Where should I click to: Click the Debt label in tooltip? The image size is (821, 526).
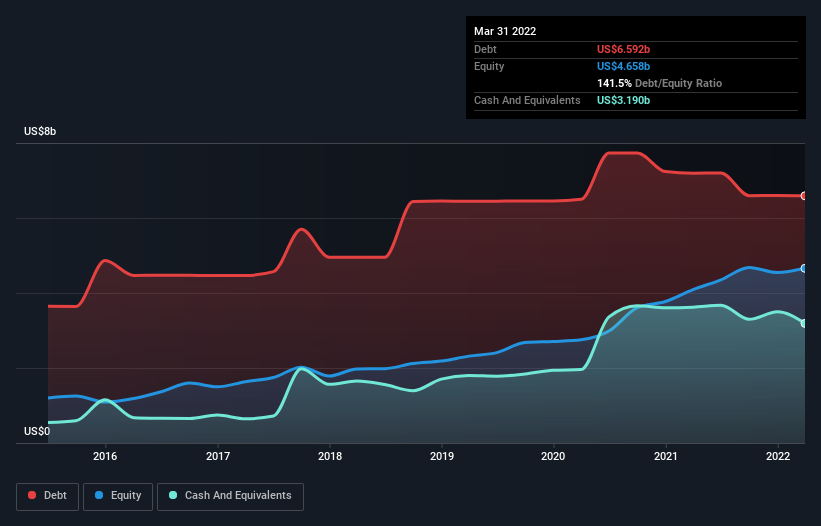tap(485, 49)
